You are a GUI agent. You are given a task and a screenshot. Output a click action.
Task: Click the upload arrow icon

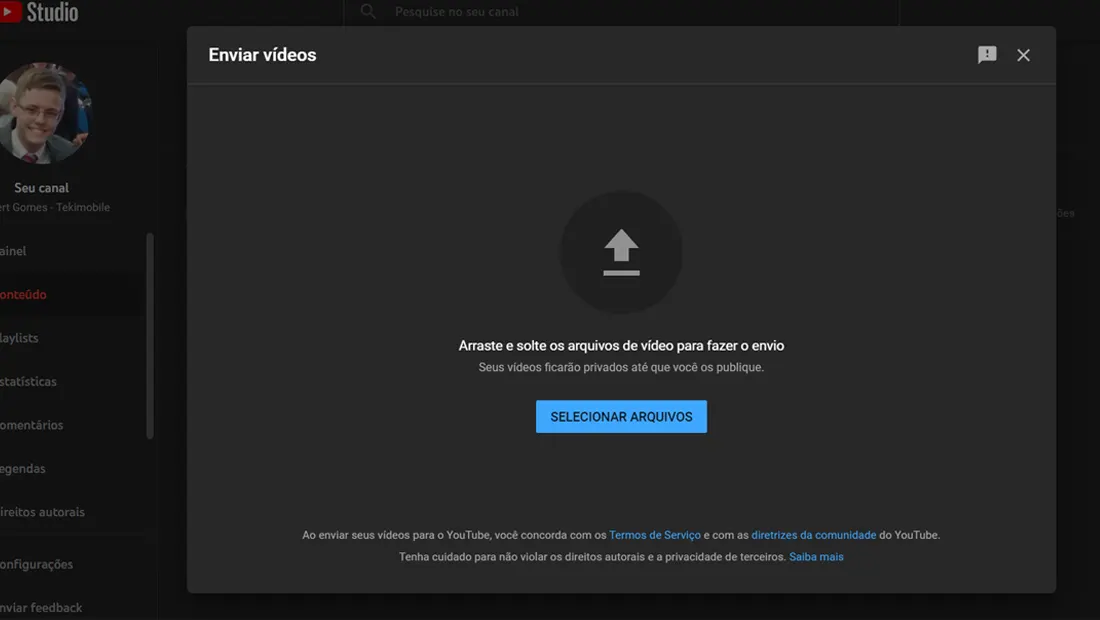pos(621,252)
